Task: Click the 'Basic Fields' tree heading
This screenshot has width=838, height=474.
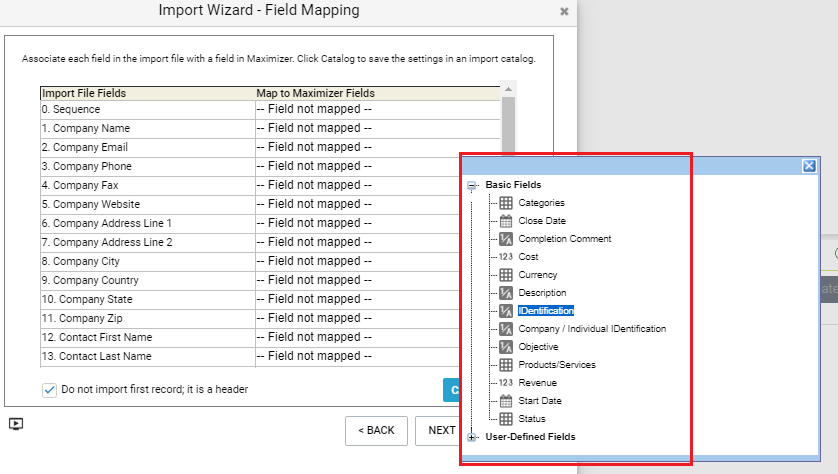Action: (513, 185)
